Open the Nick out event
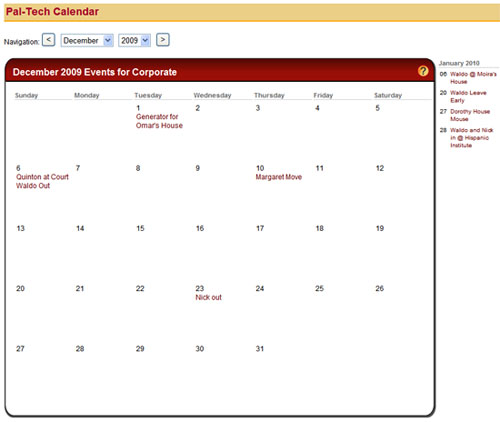 point(208,297)
